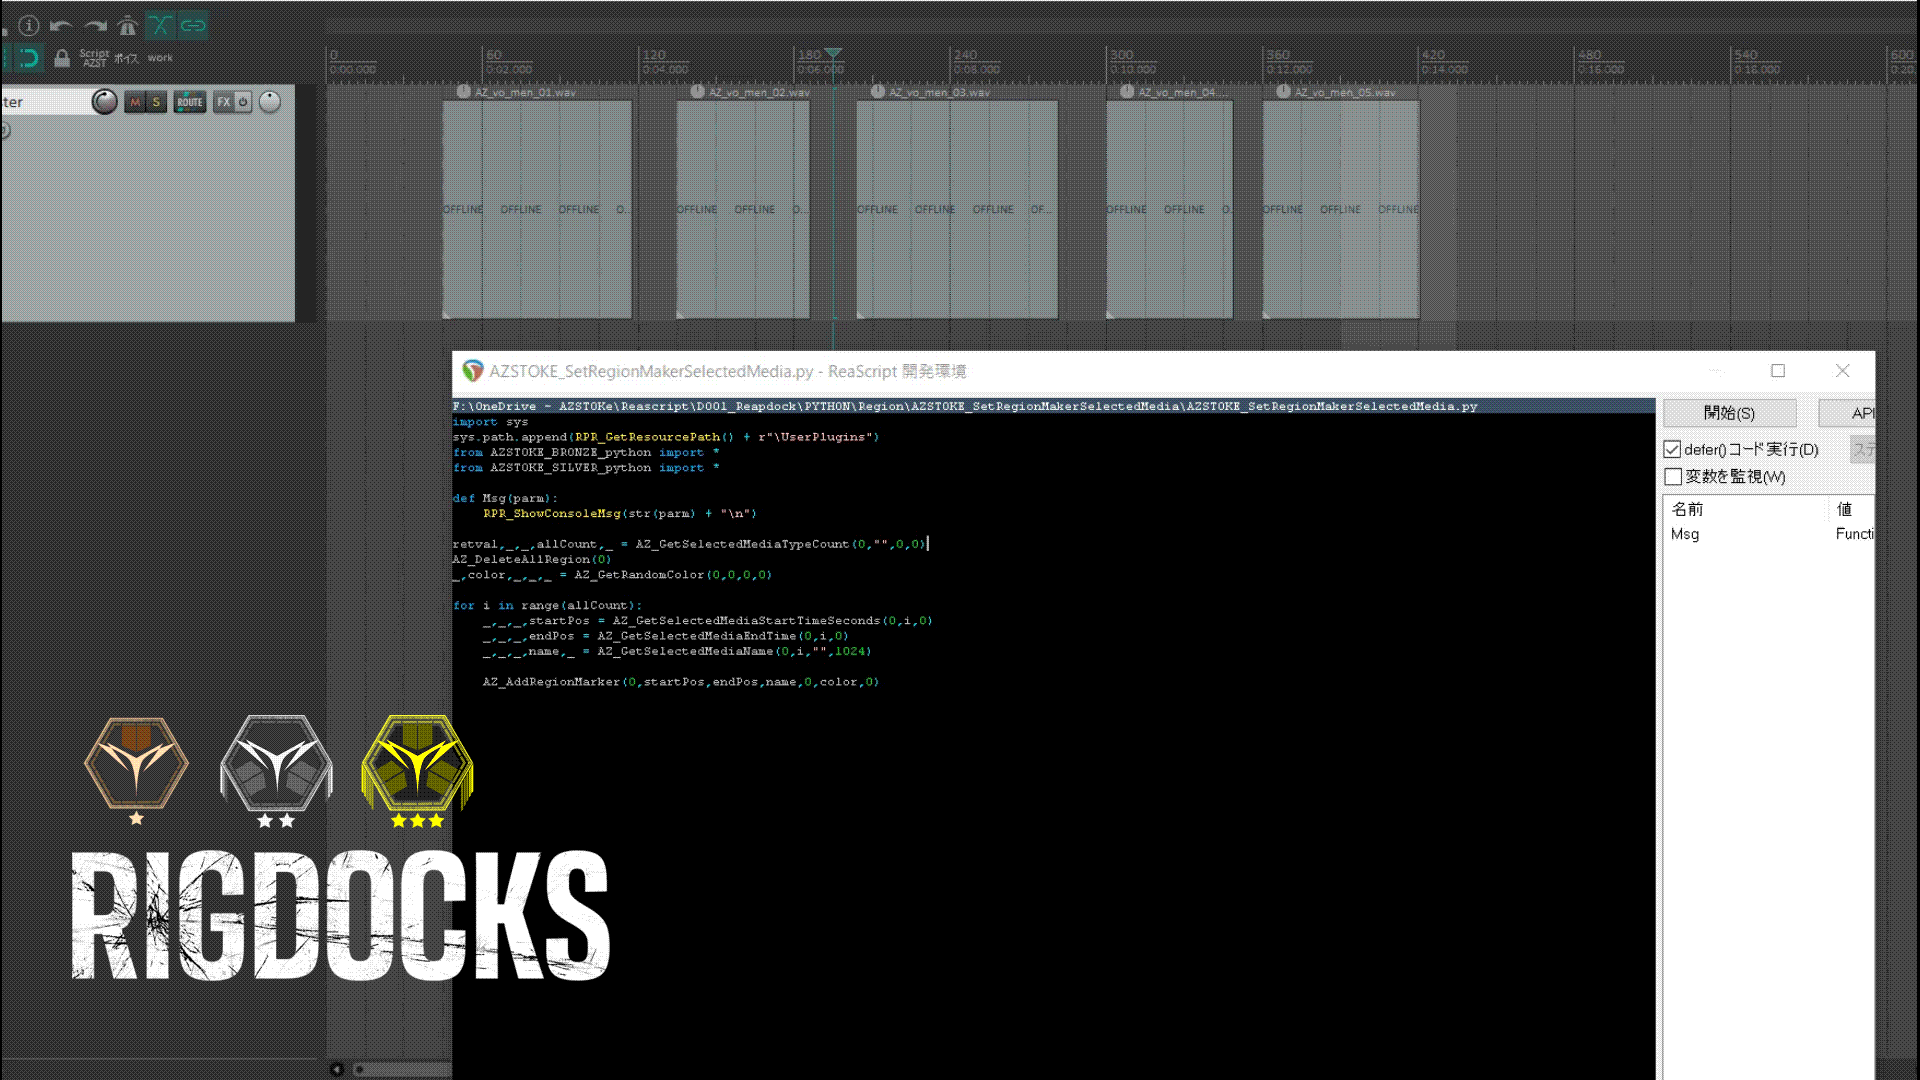
Task: Click ruler at 480 / 0:16.000
Action: click(1600, 62)
